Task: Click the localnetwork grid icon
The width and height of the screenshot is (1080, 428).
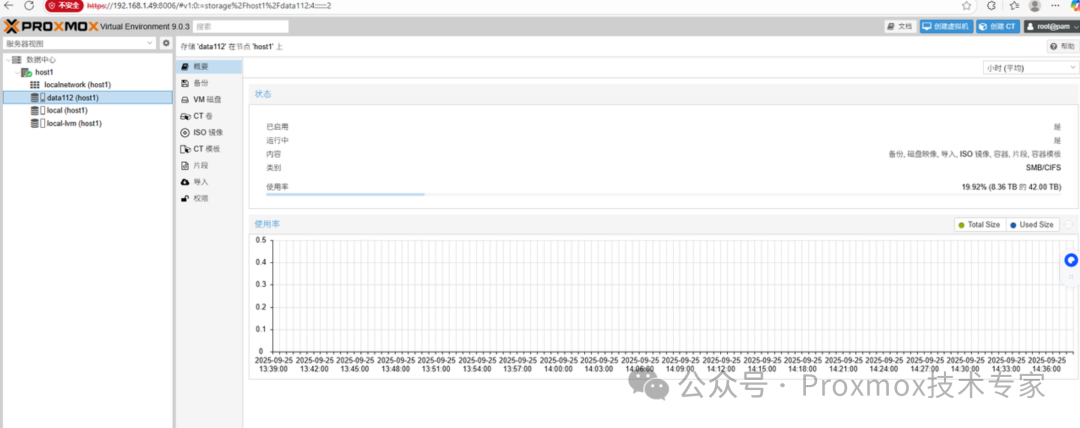Action: [x=35, y=85]
